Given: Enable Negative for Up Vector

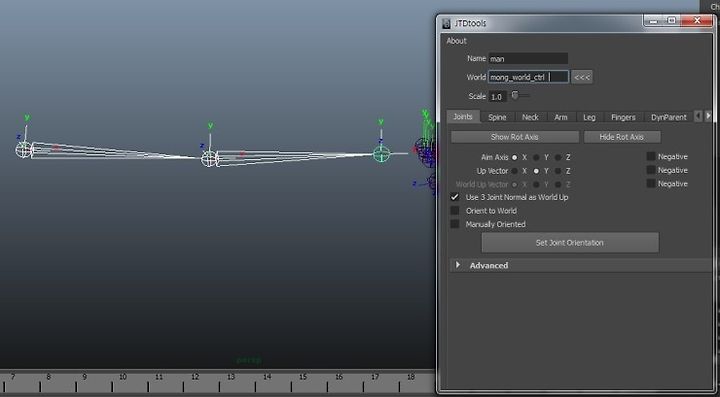Looking at the screenshot, I should (x=651, y=170).
